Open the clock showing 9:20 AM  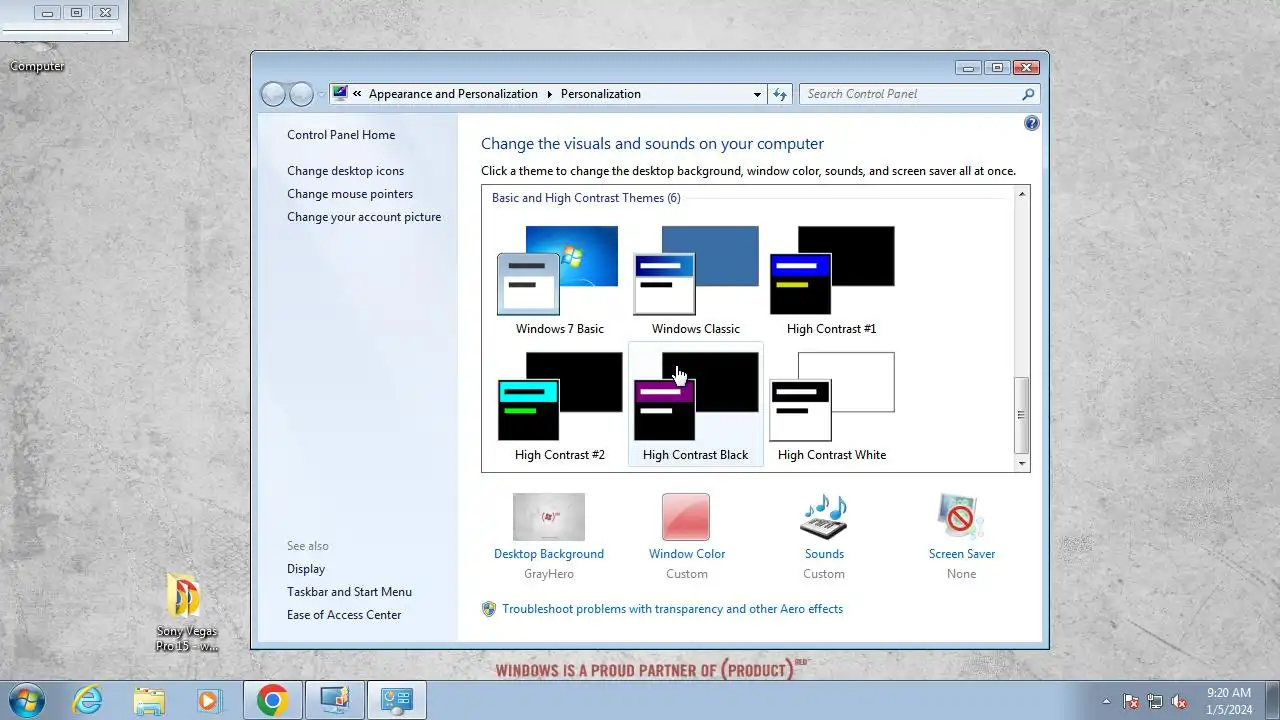1229,701
